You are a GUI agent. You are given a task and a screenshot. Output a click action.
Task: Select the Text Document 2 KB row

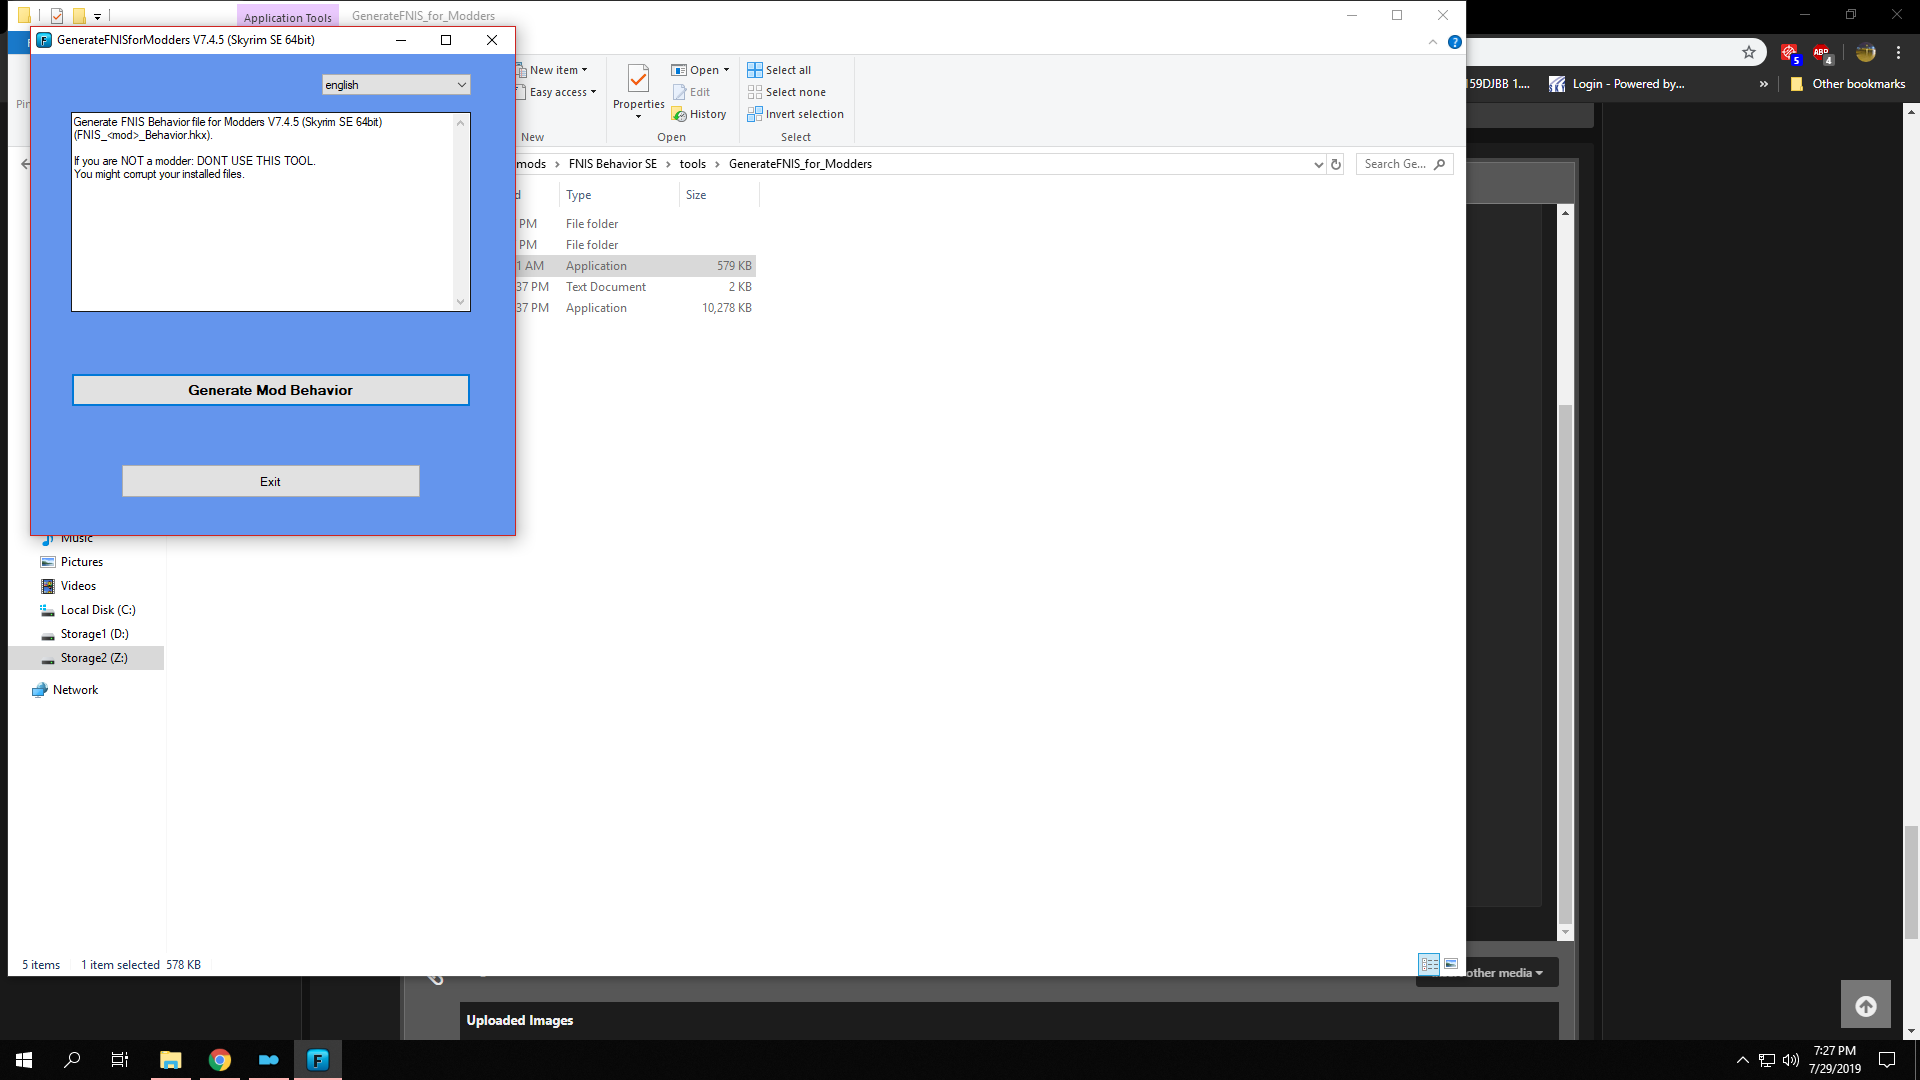coord(635,287)
